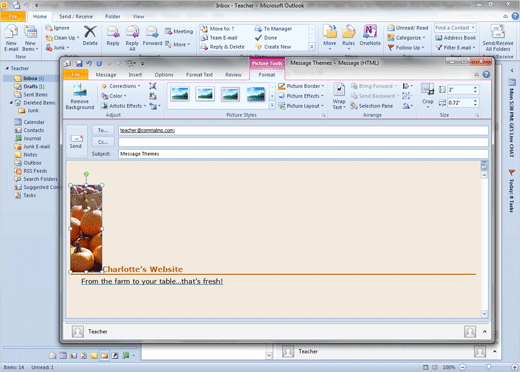520x372 pixels.
Task: Expand the Picture Styles gallery
Action: coord(272,106)
